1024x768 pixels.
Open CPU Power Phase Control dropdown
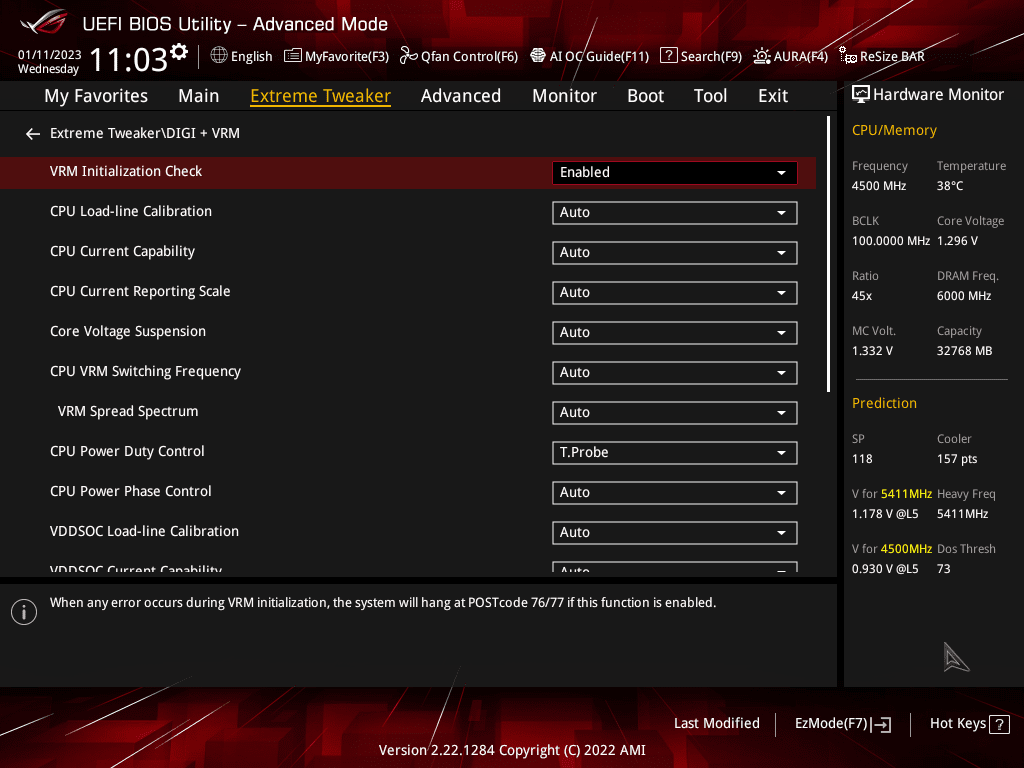[x=675, y=492]
